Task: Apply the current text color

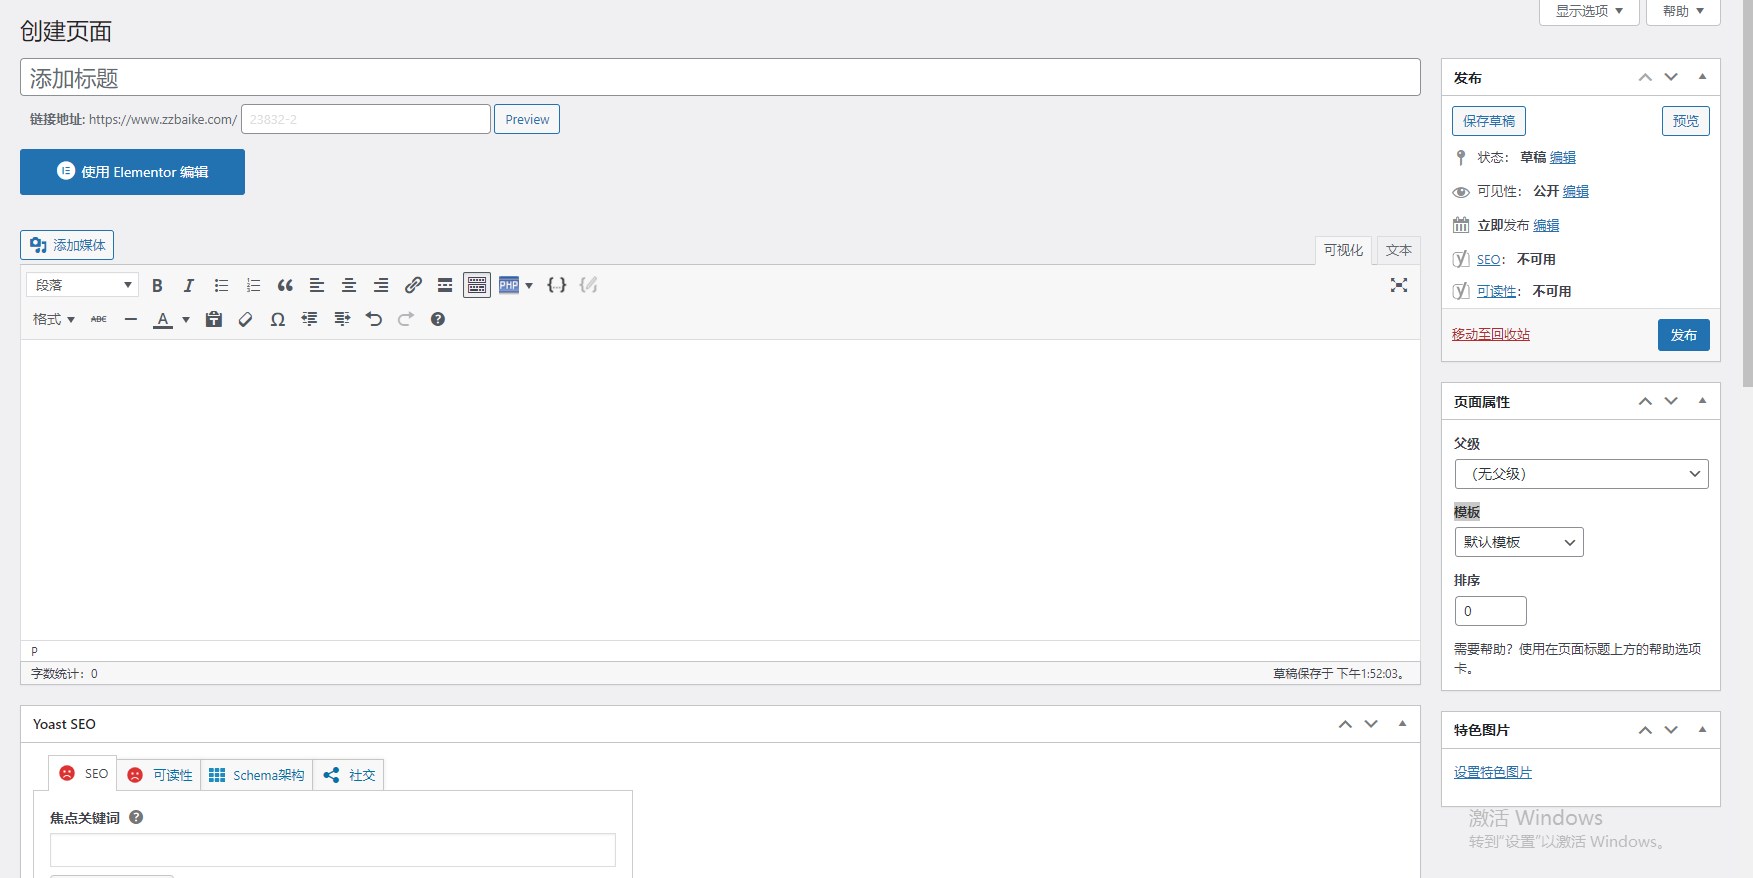Action: pyautogui.click(x=163, y=320)
